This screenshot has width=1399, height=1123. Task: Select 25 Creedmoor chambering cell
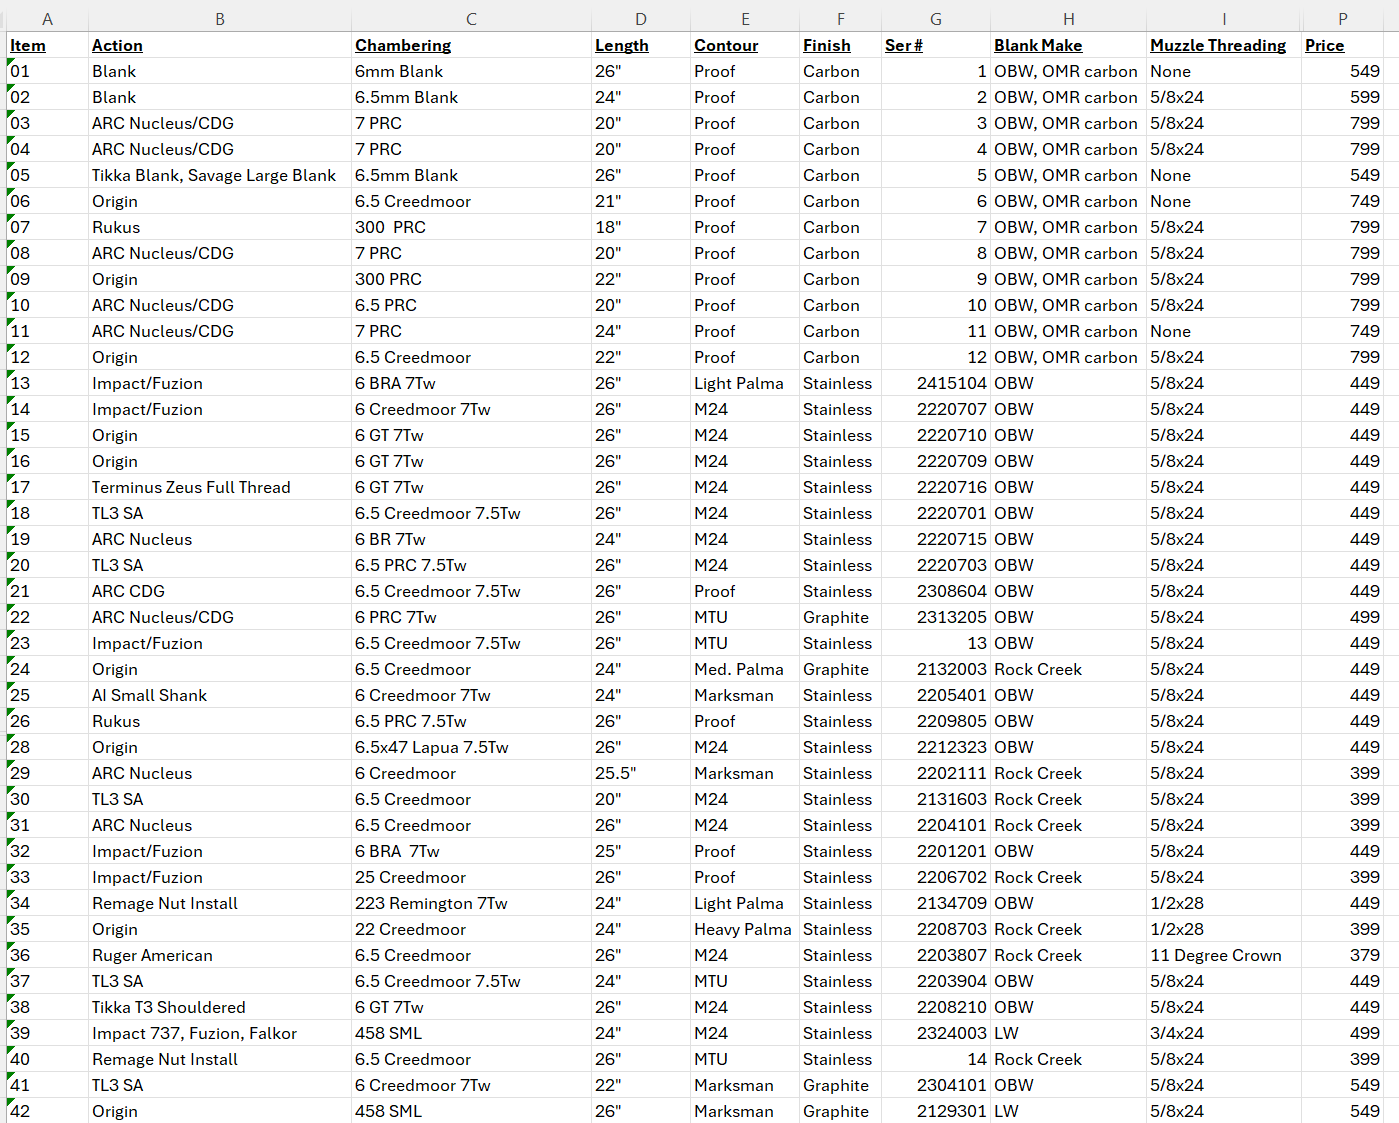(x=471, y=877)
